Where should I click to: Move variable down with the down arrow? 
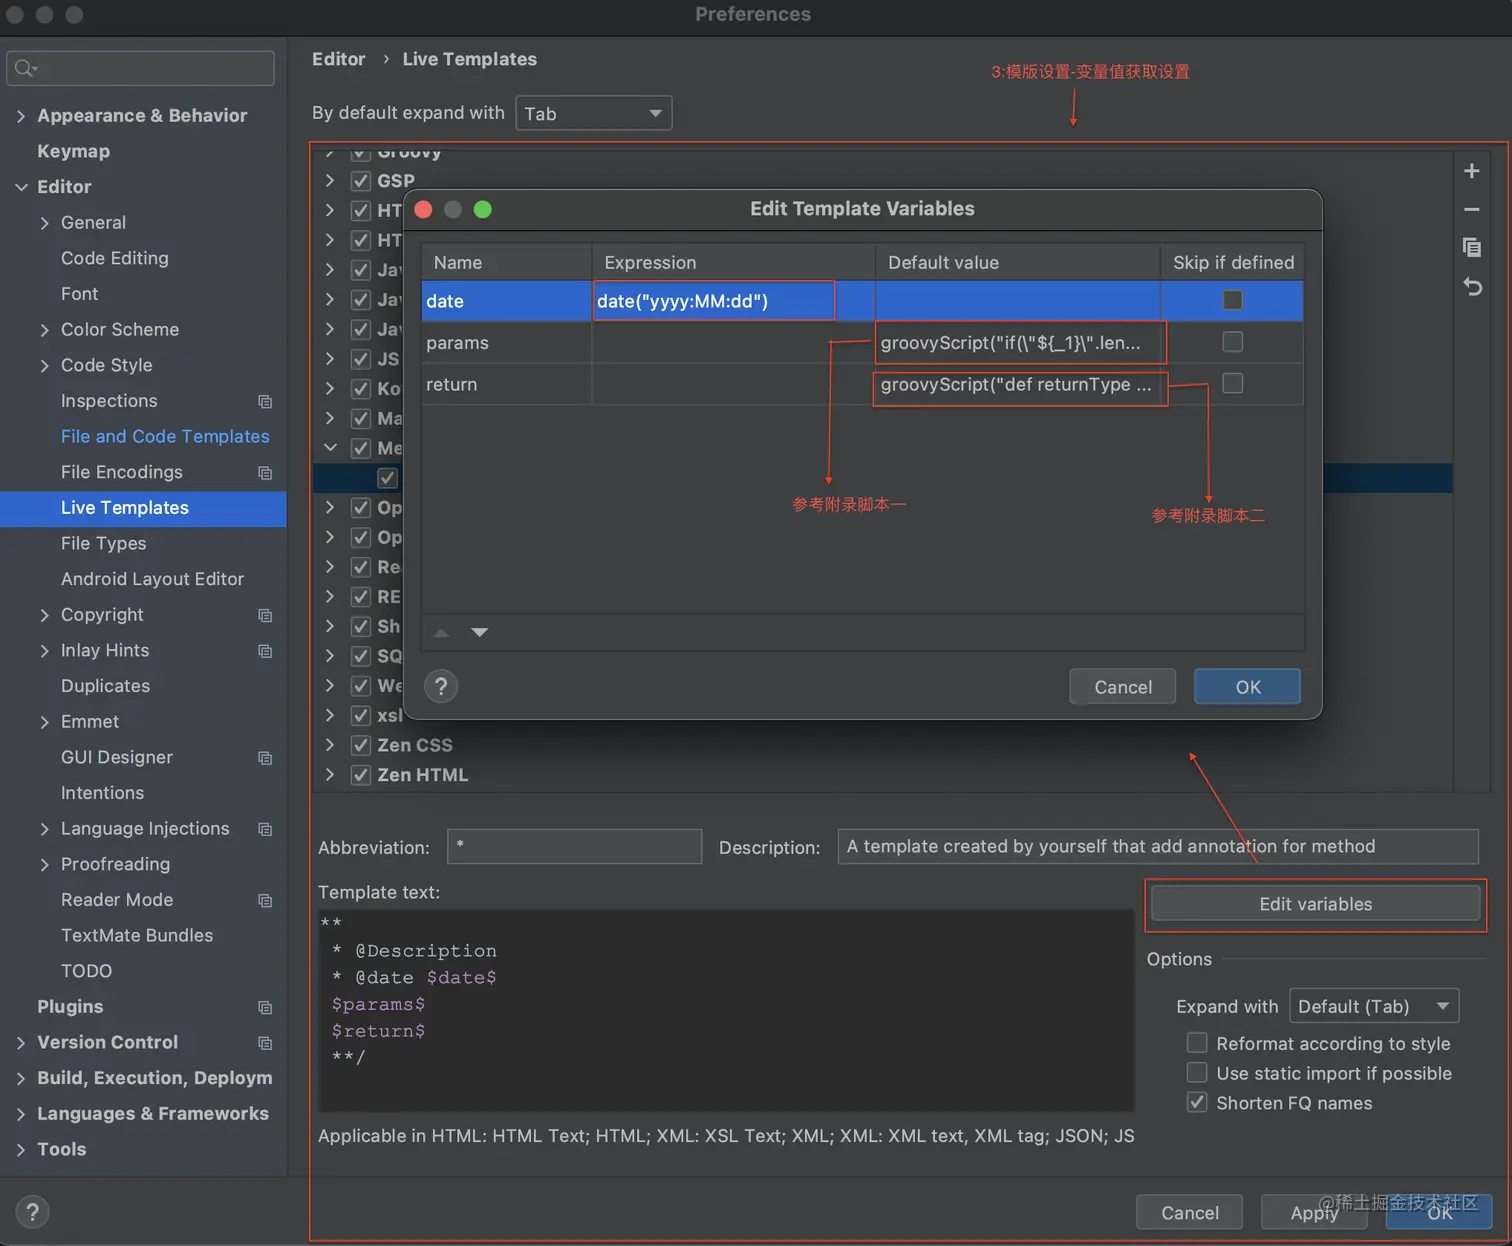click(480, 632)
